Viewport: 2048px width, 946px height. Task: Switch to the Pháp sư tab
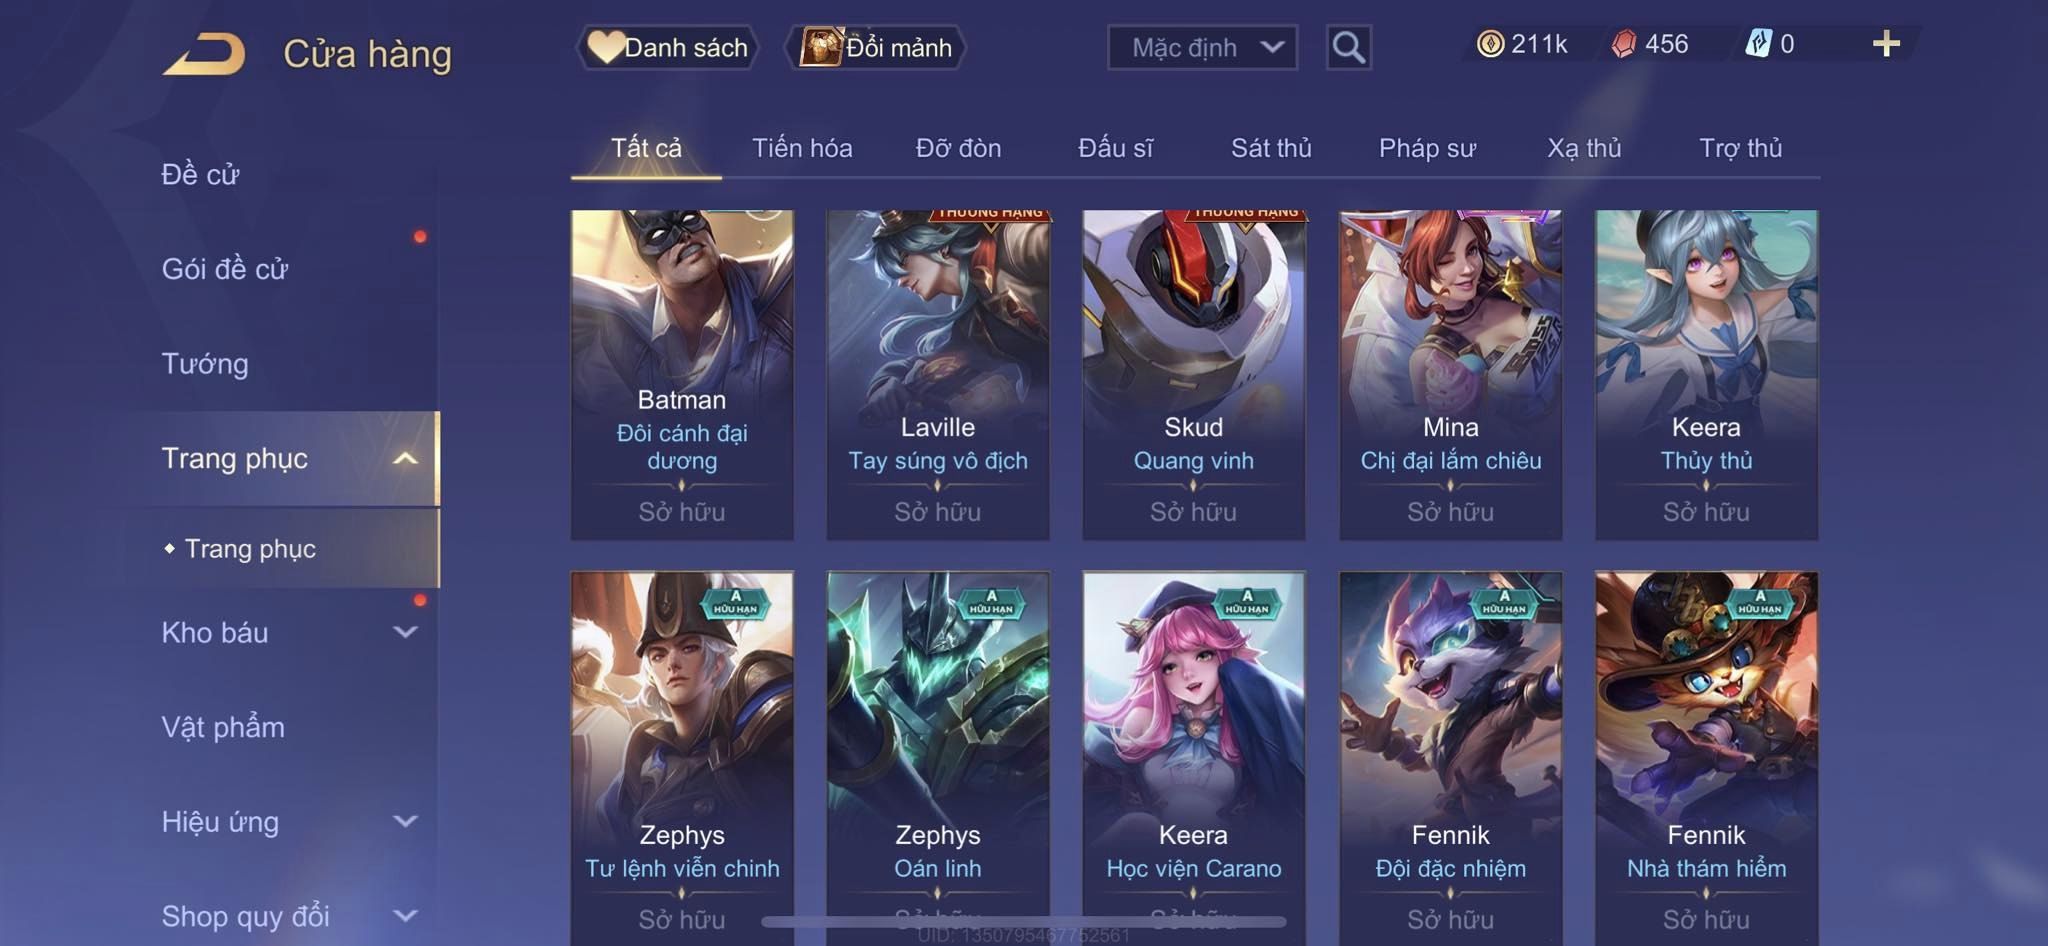1427,148
